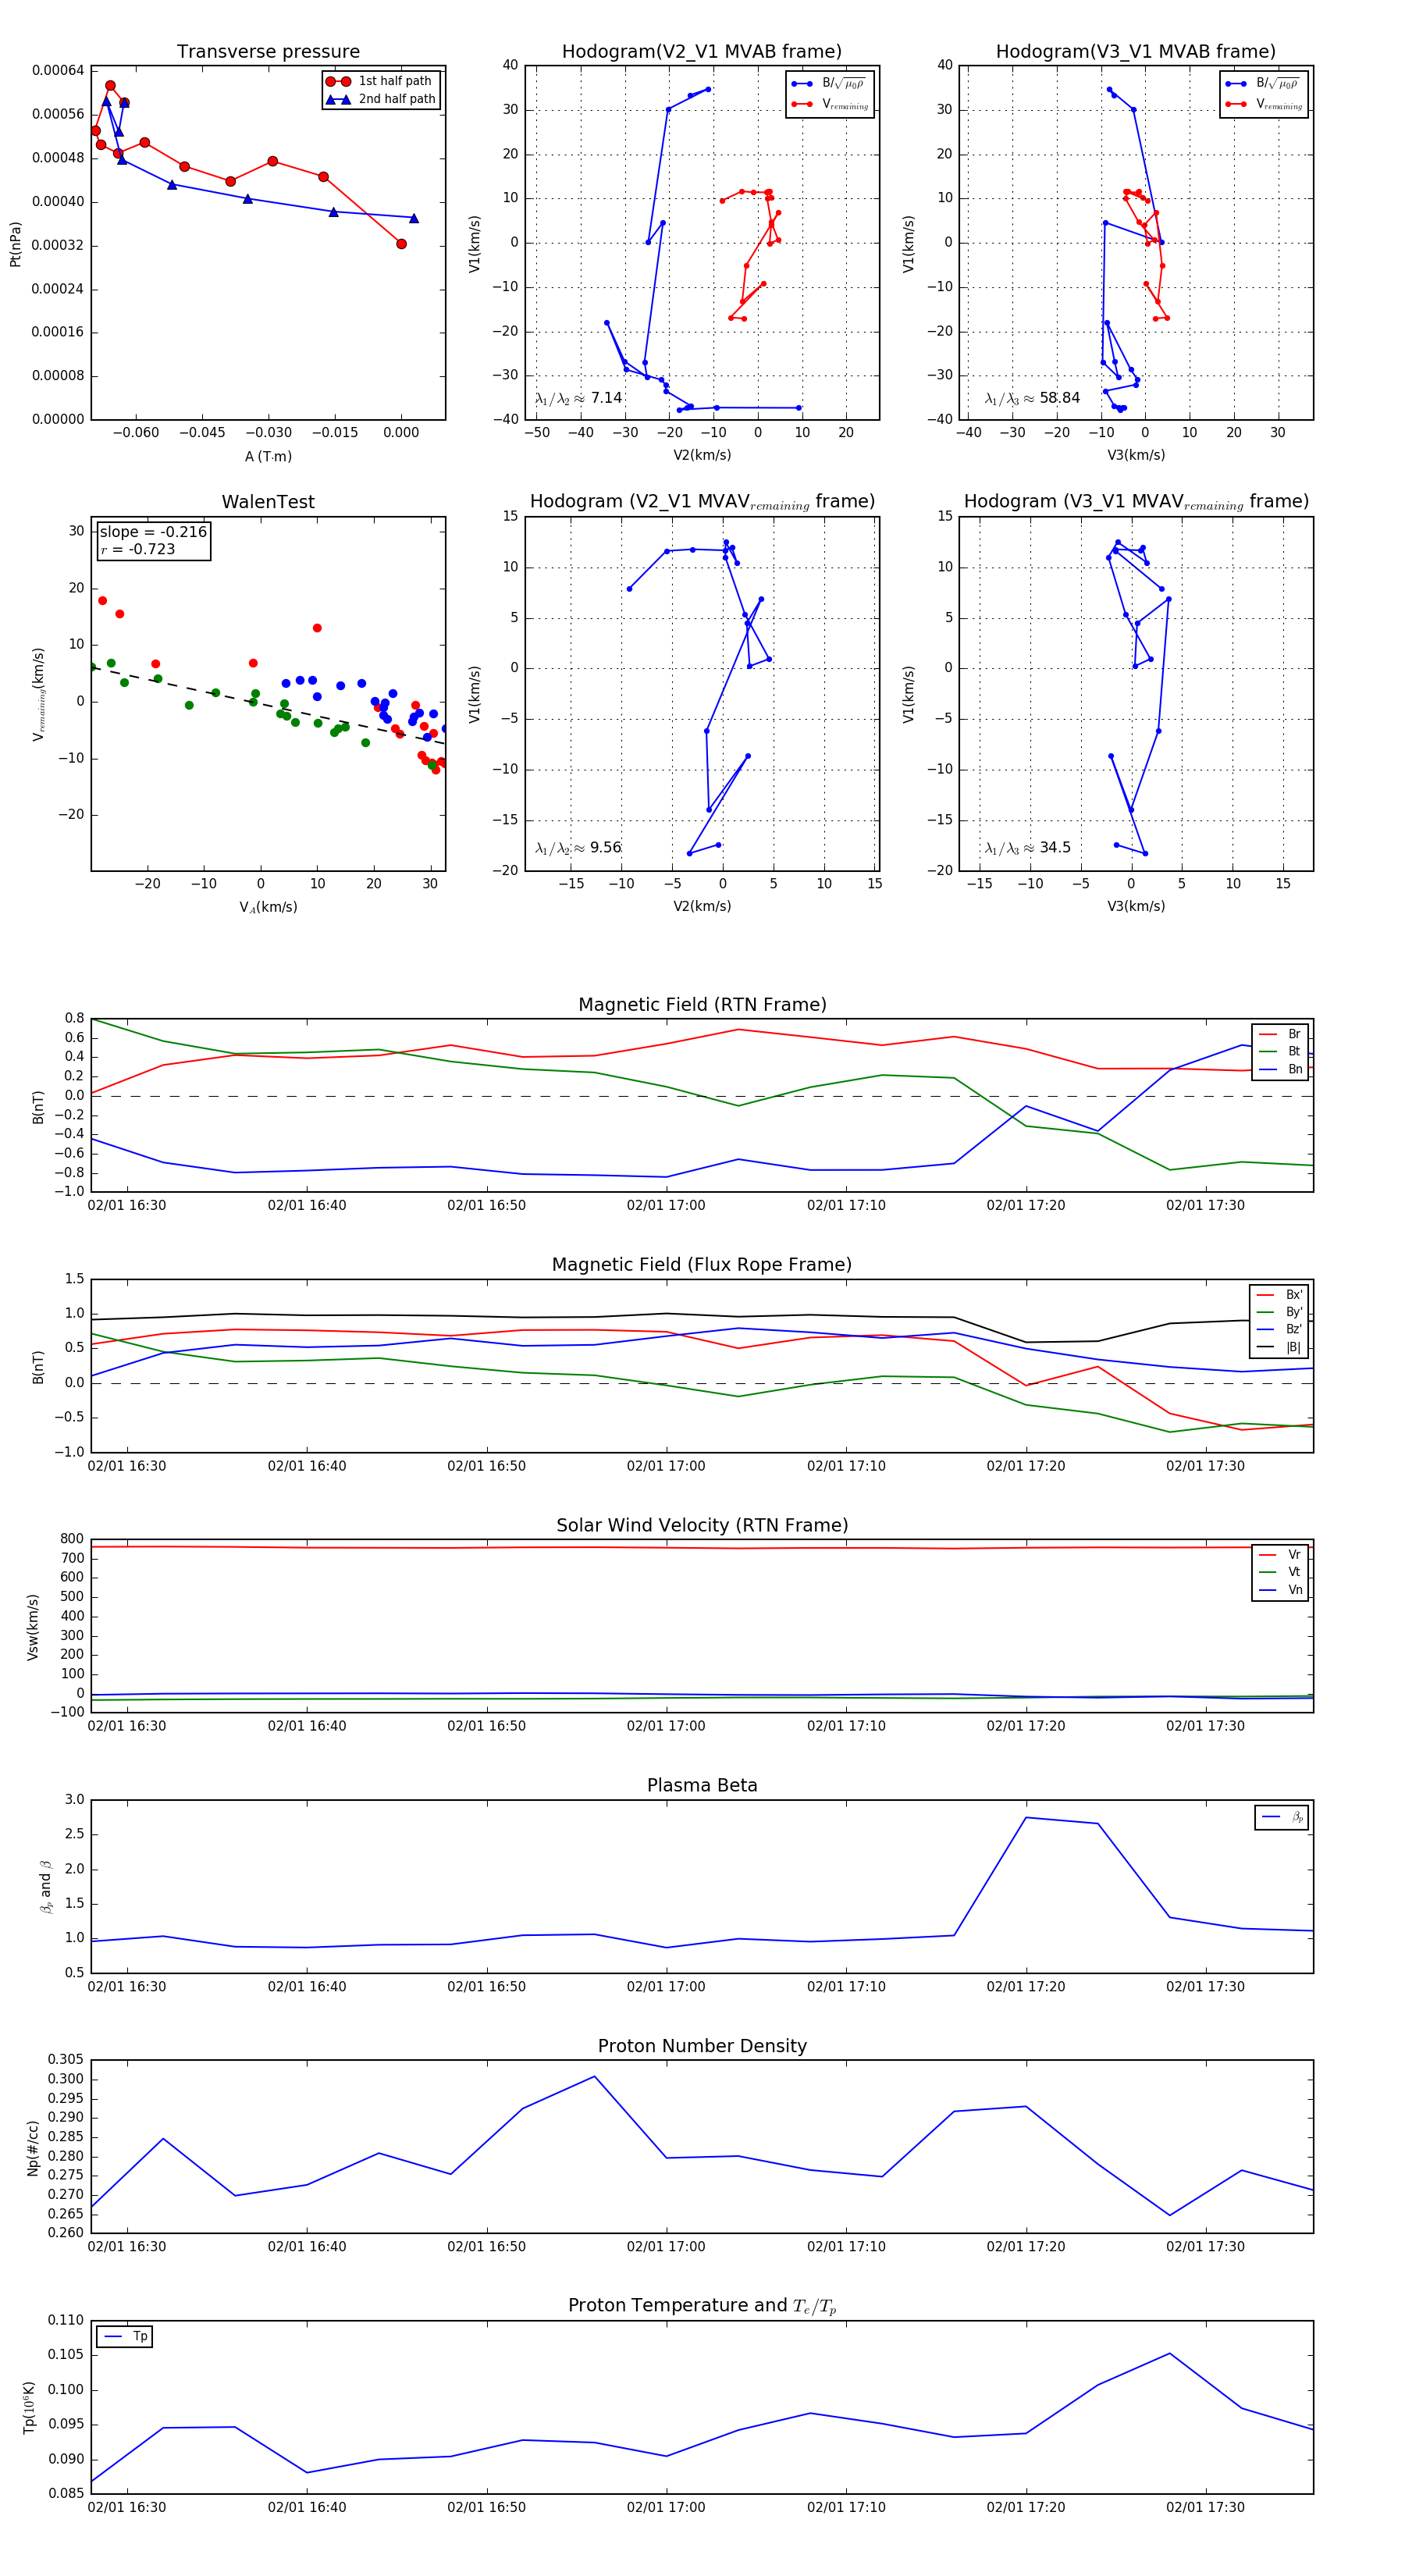Click the 'WalenTest' plot title
The width and height of the screenshot is (1405, 2576).
click(x=268, y=502)
